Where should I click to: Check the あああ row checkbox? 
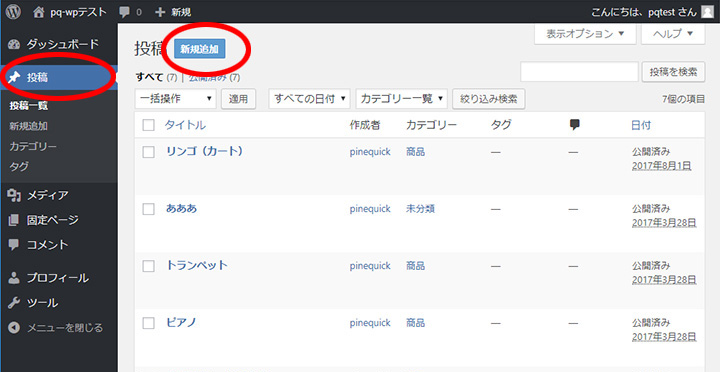tap(148, 209)
